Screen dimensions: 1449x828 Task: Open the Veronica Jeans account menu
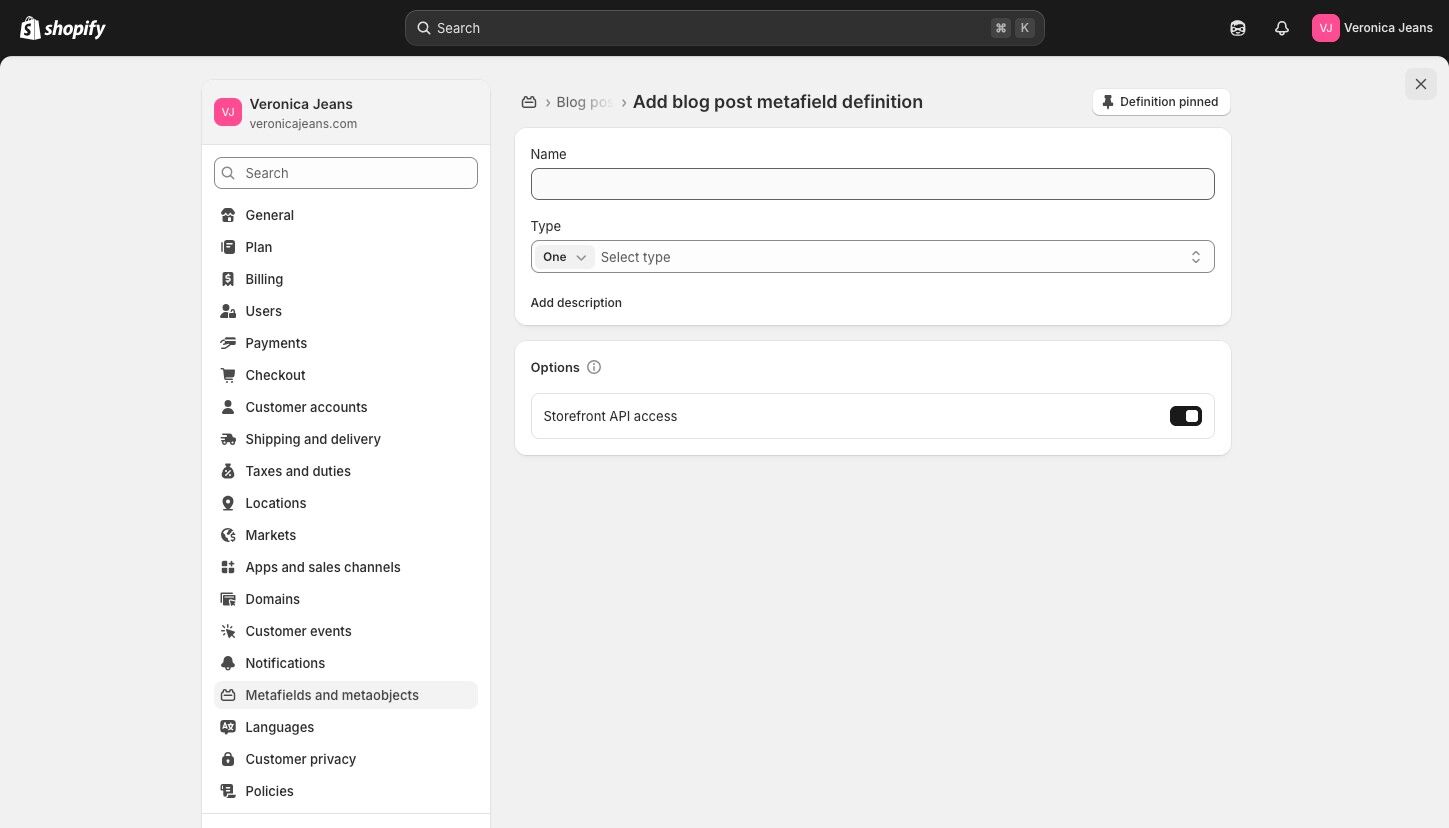pyautogui.click(x=1372, y=28)
